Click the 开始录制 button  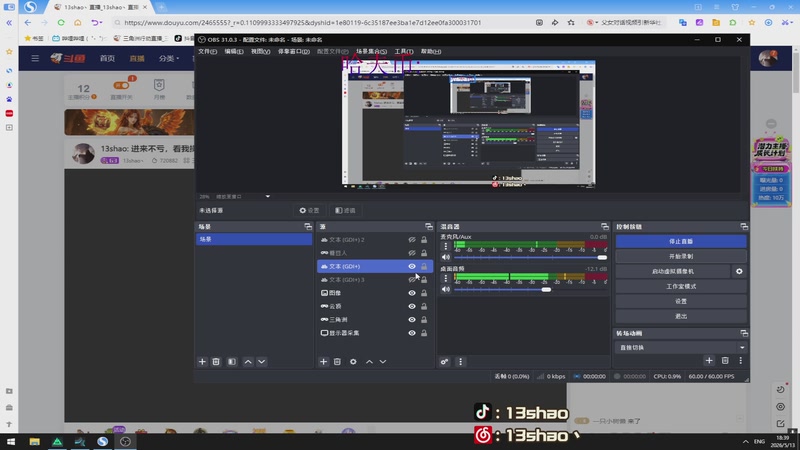tap(681, 256)
